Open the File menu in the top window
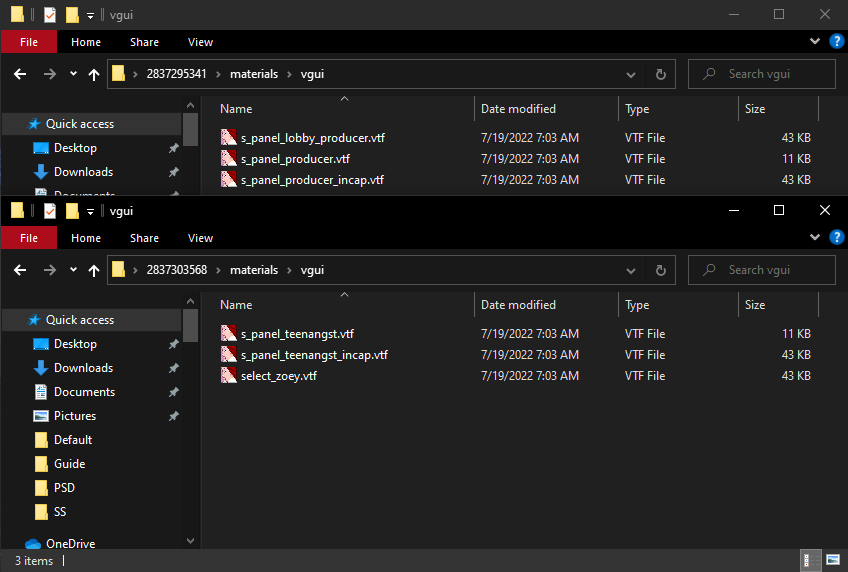 [29, 42]
